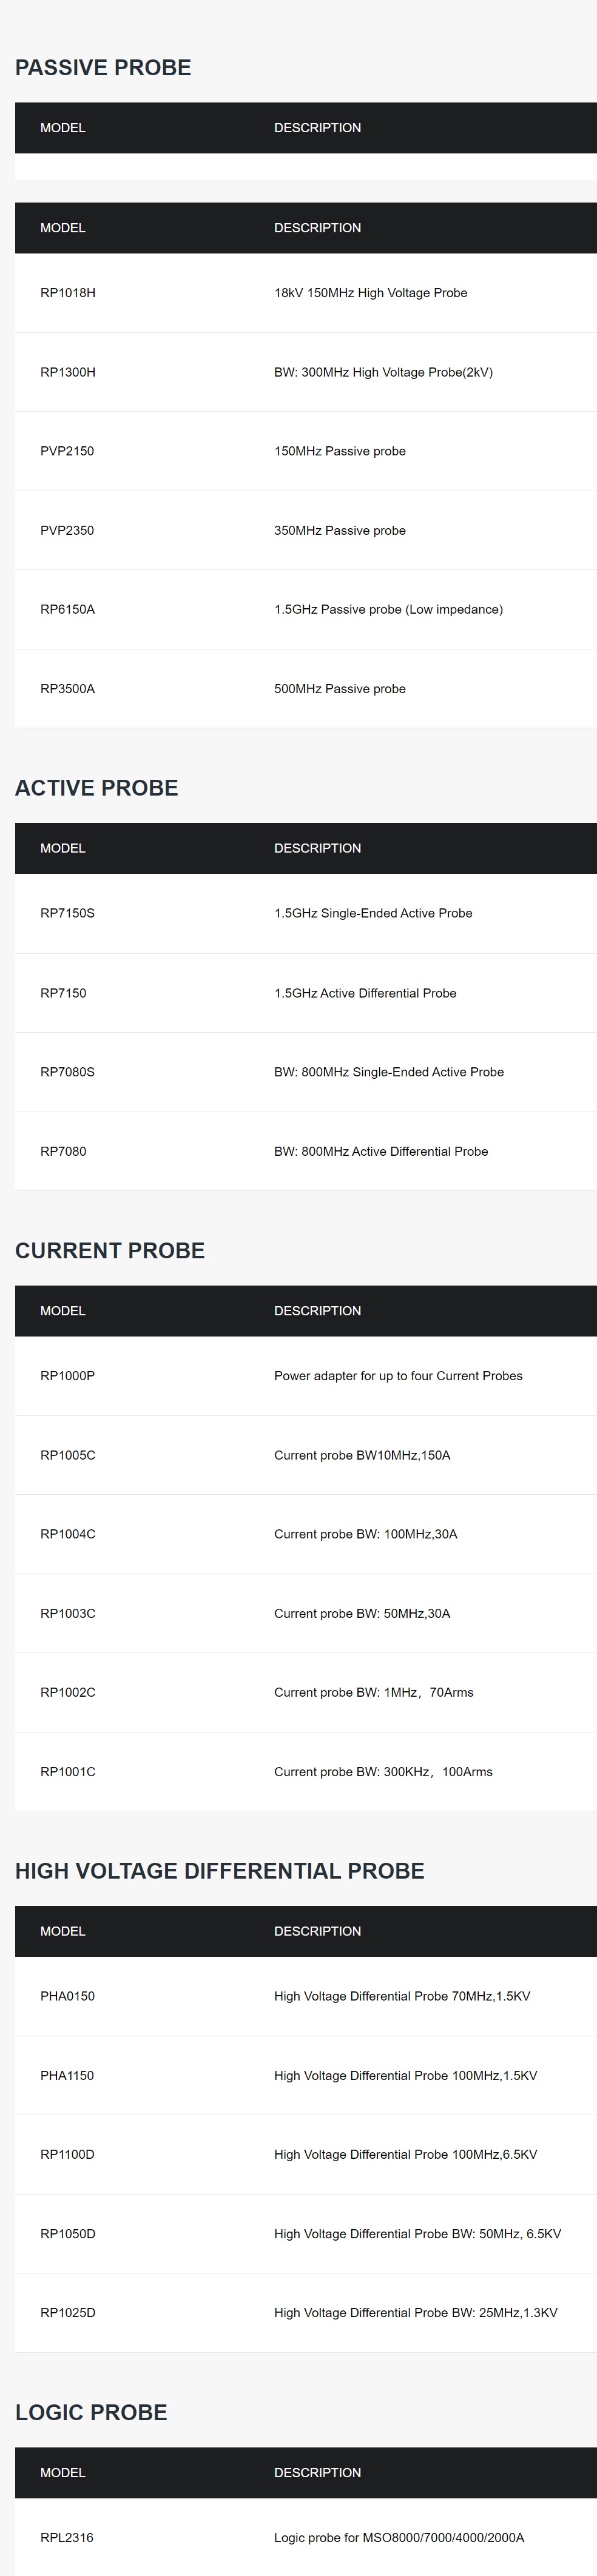Image resolution: width=597 pixels, height=2576 pixels.
Task: Click RP1000P power adapter description
Action: [x=398, y=1376]
